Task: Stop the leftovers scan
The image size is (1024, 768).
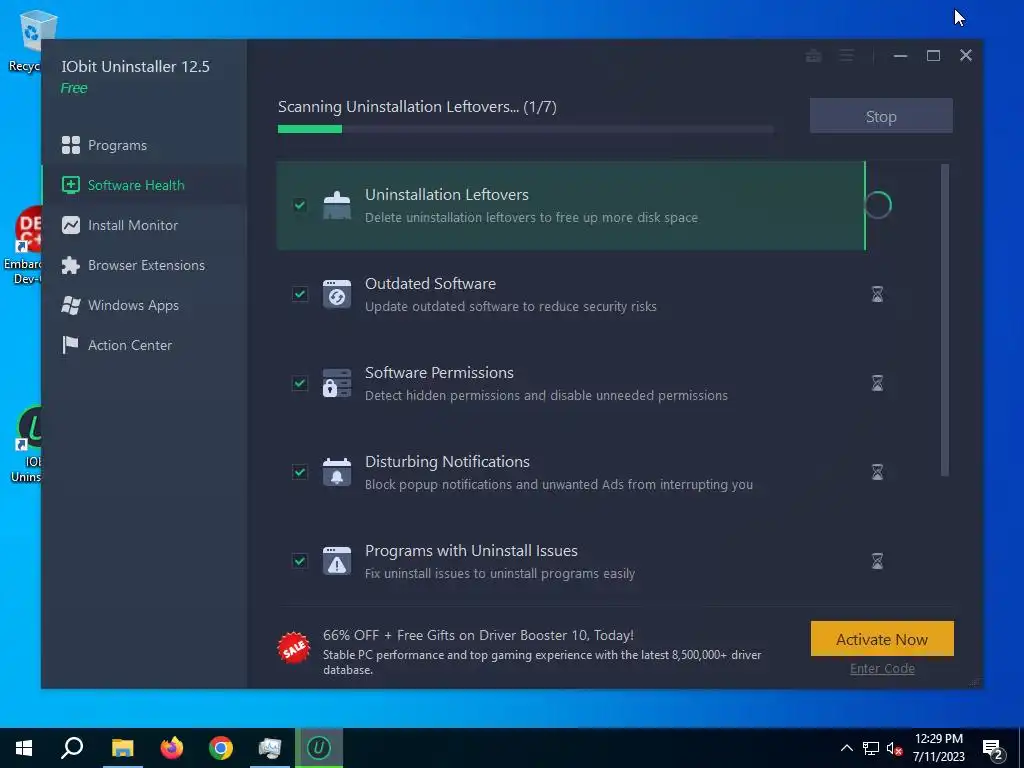Action: (881, 116)
